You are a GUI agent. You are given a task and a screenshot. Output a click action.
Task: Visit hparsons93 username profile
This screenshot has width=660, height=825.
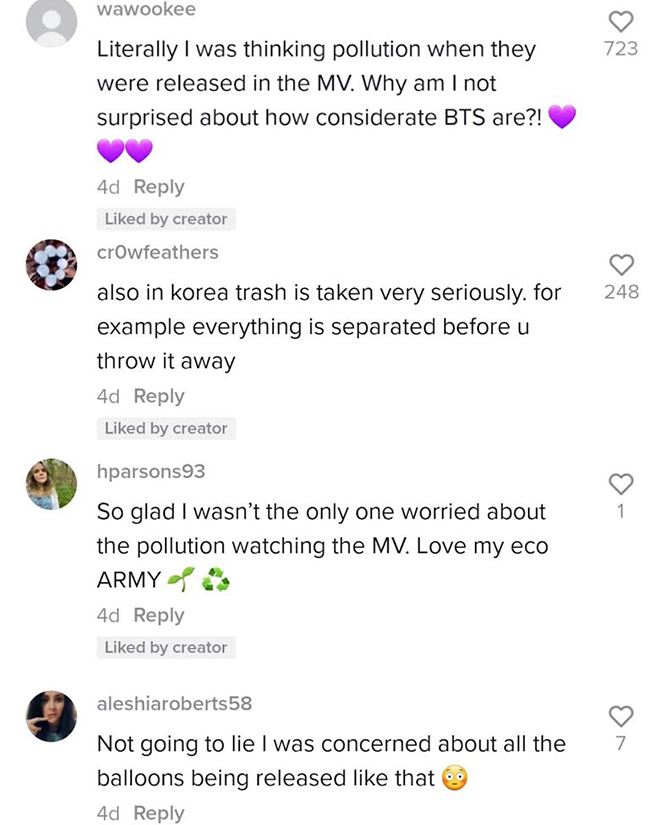(x=151, y=471)
